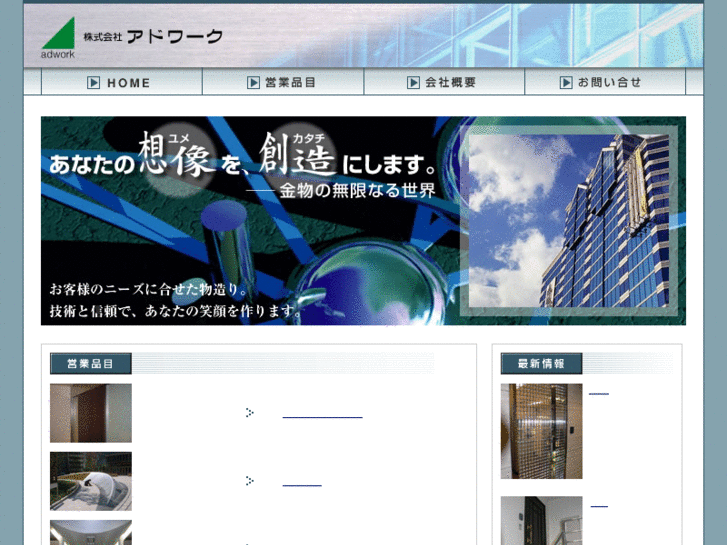Open the HOME navigation tab
Viewport: 727px width, 545px height.
pos(122,83)
